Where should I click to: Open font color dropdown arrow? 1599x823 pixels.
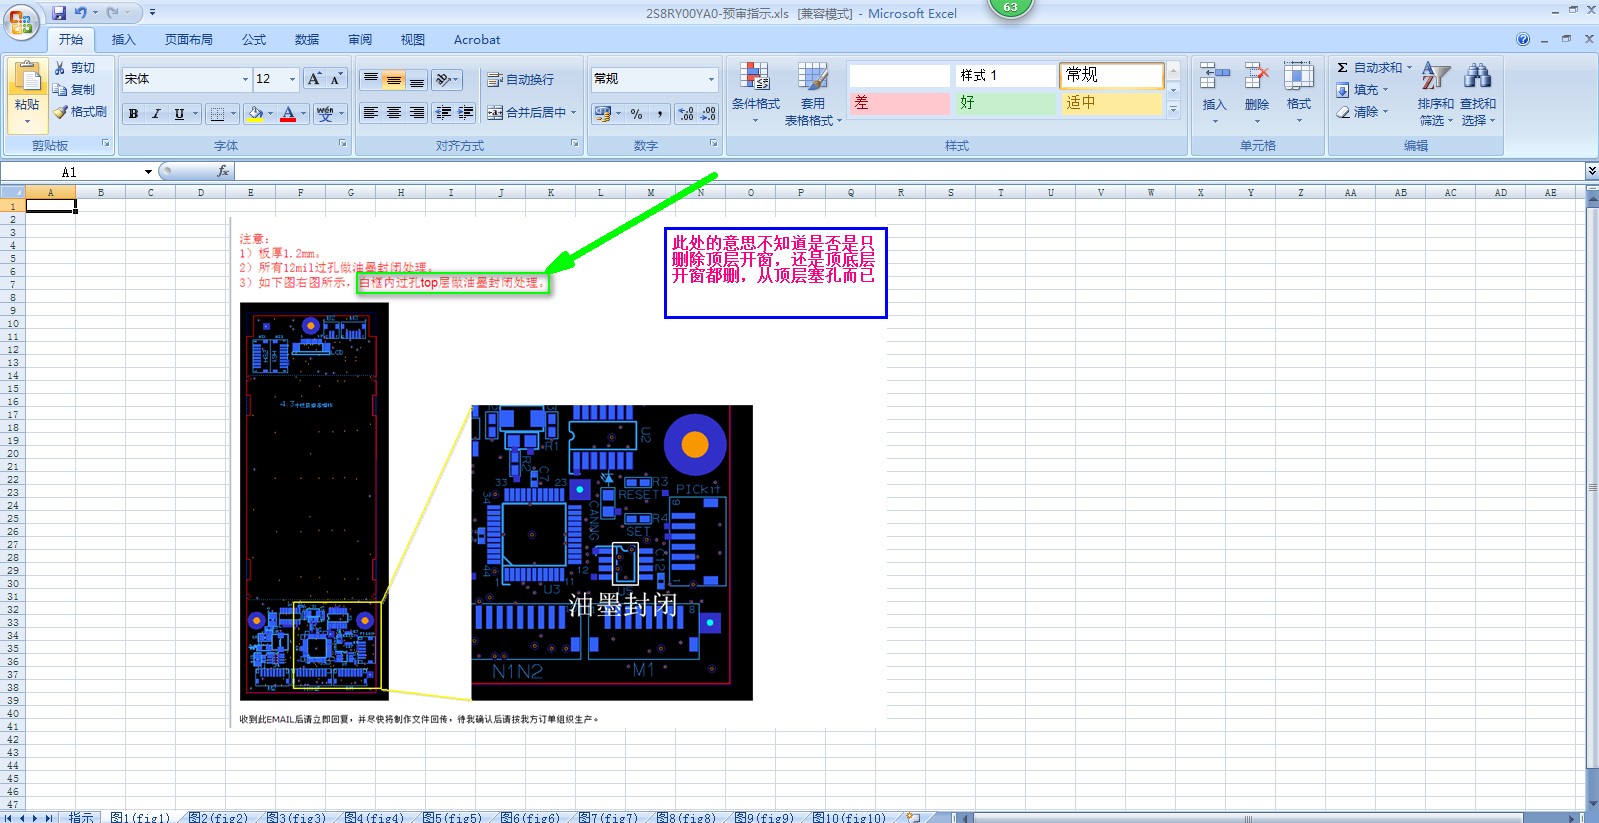point(304,114)
